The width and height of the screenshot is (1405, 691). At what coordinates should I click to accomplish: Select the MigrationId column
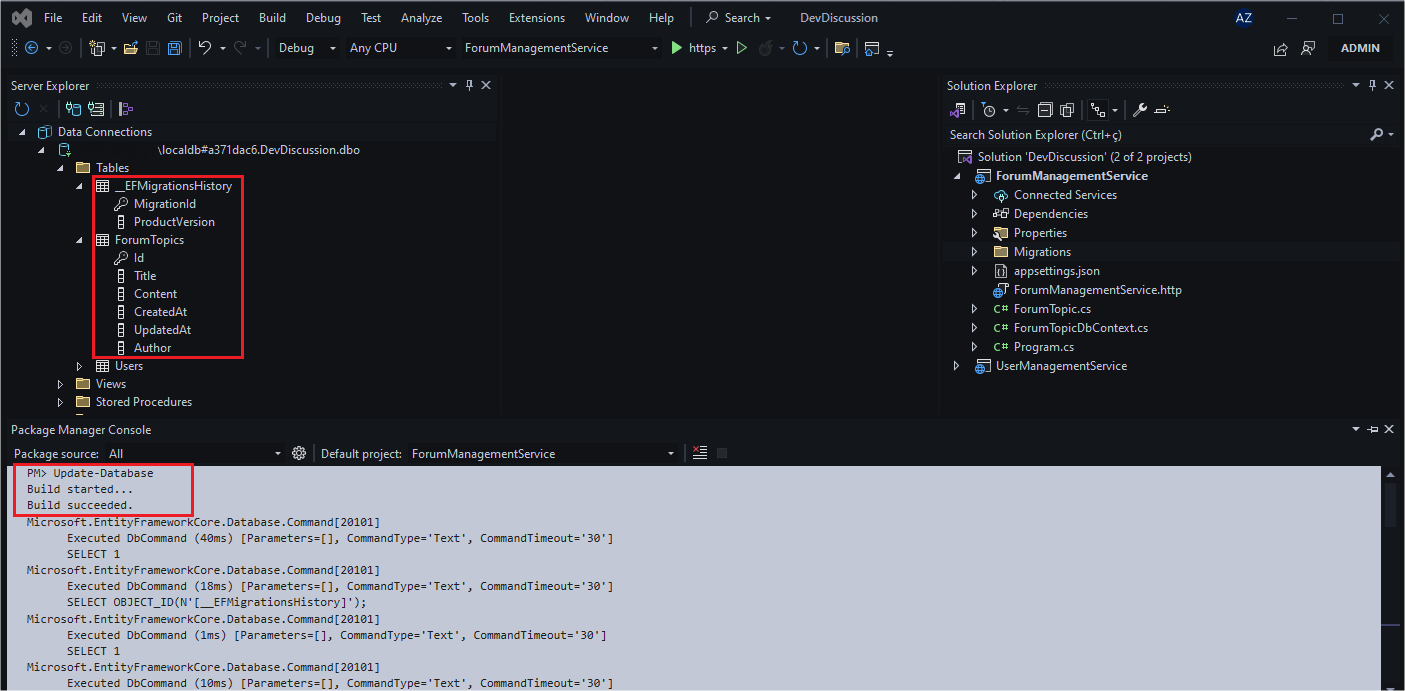pos(165,204)
